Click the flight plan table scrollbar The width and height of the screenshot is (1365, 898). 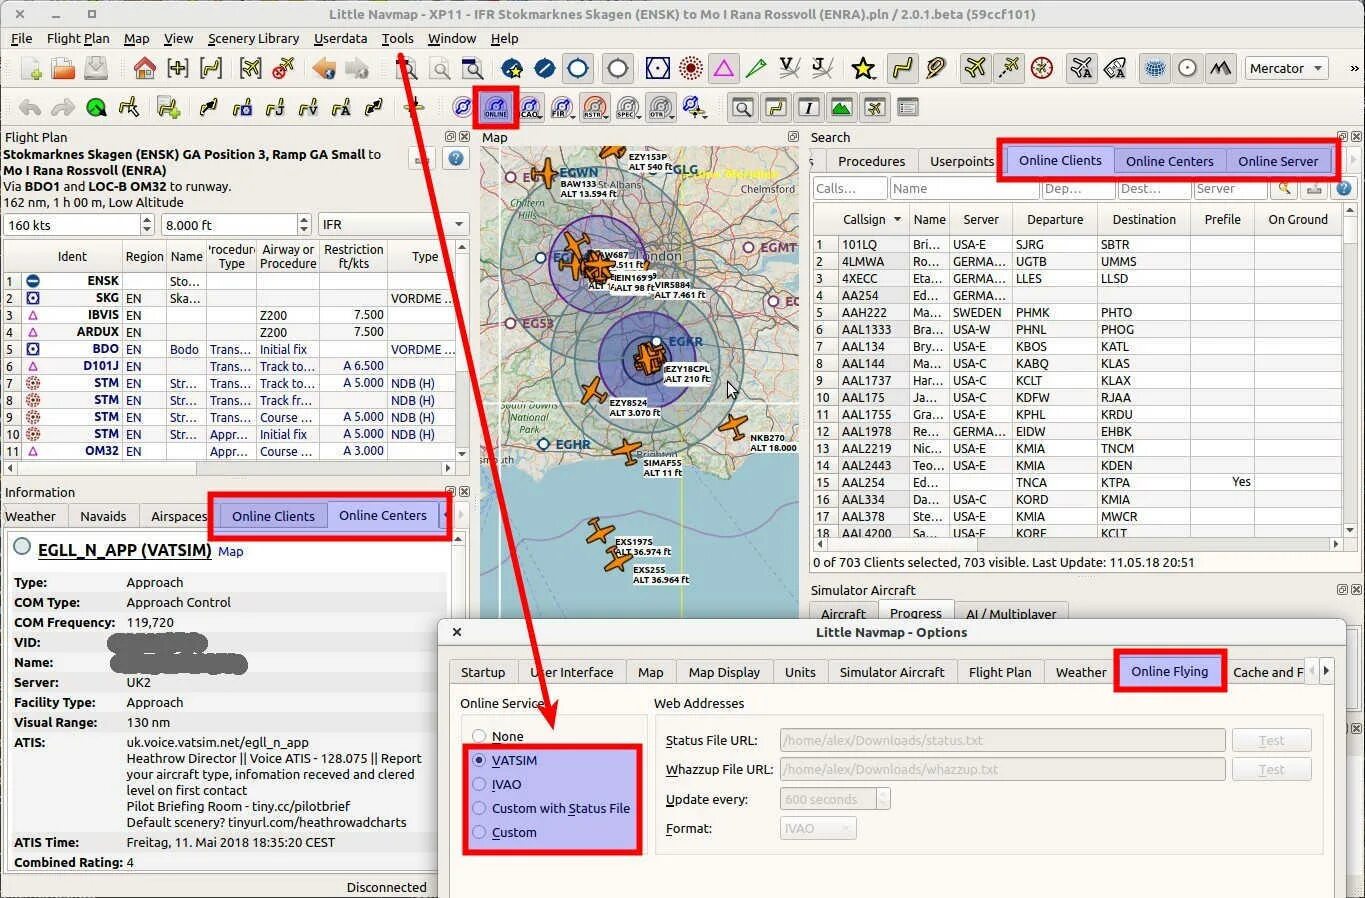462,350
